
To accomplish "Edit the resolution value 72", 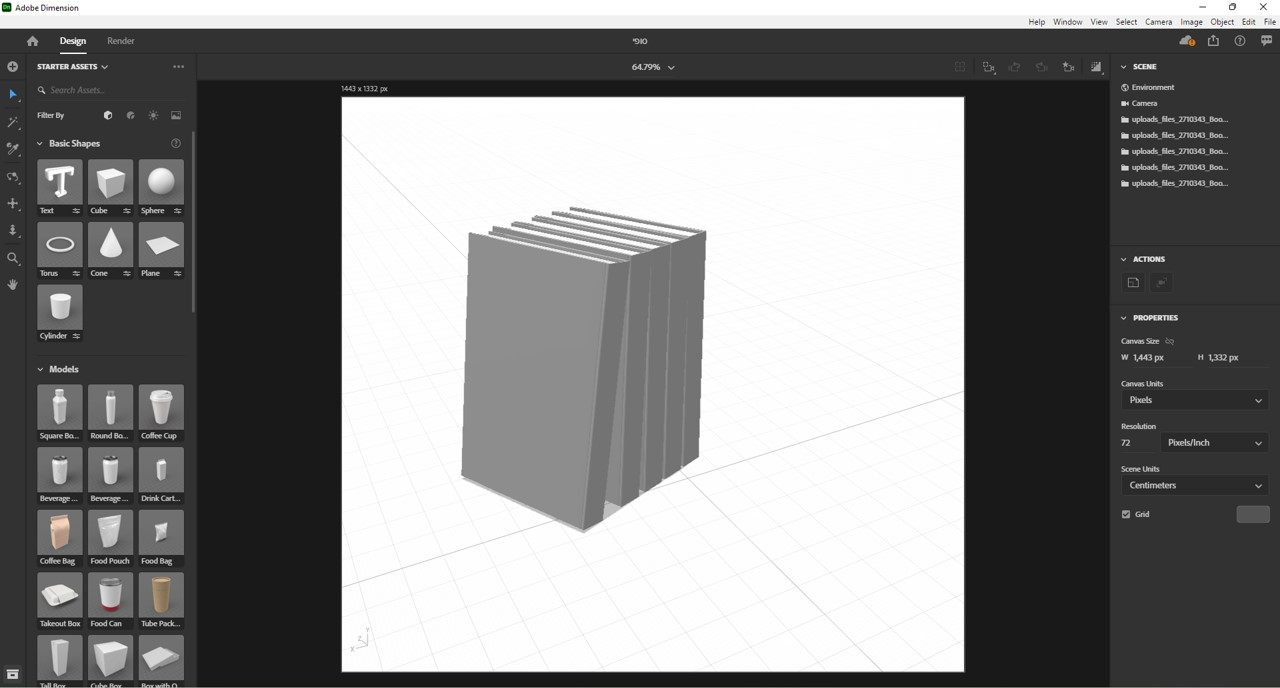I will 1137,443.
